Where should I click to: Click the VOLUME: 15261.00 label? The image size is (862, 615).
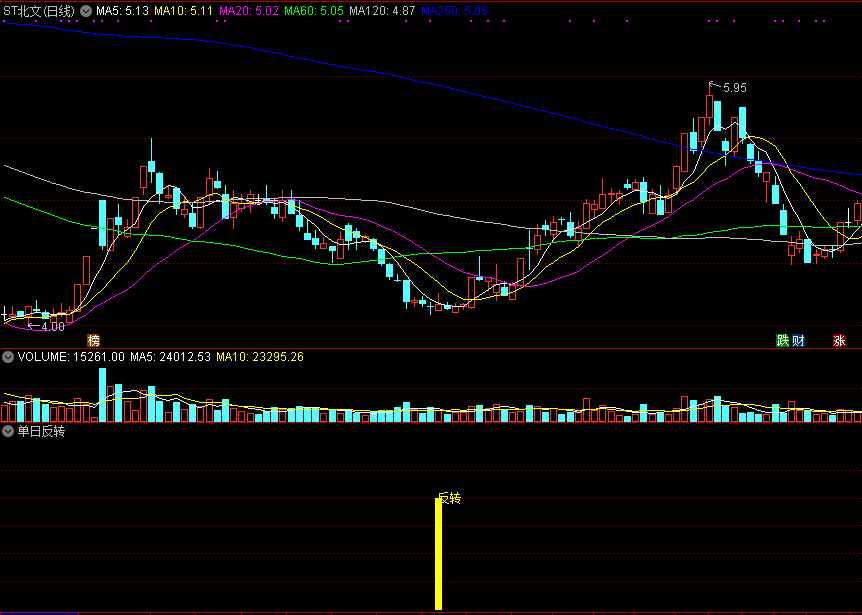pos(71,357)
